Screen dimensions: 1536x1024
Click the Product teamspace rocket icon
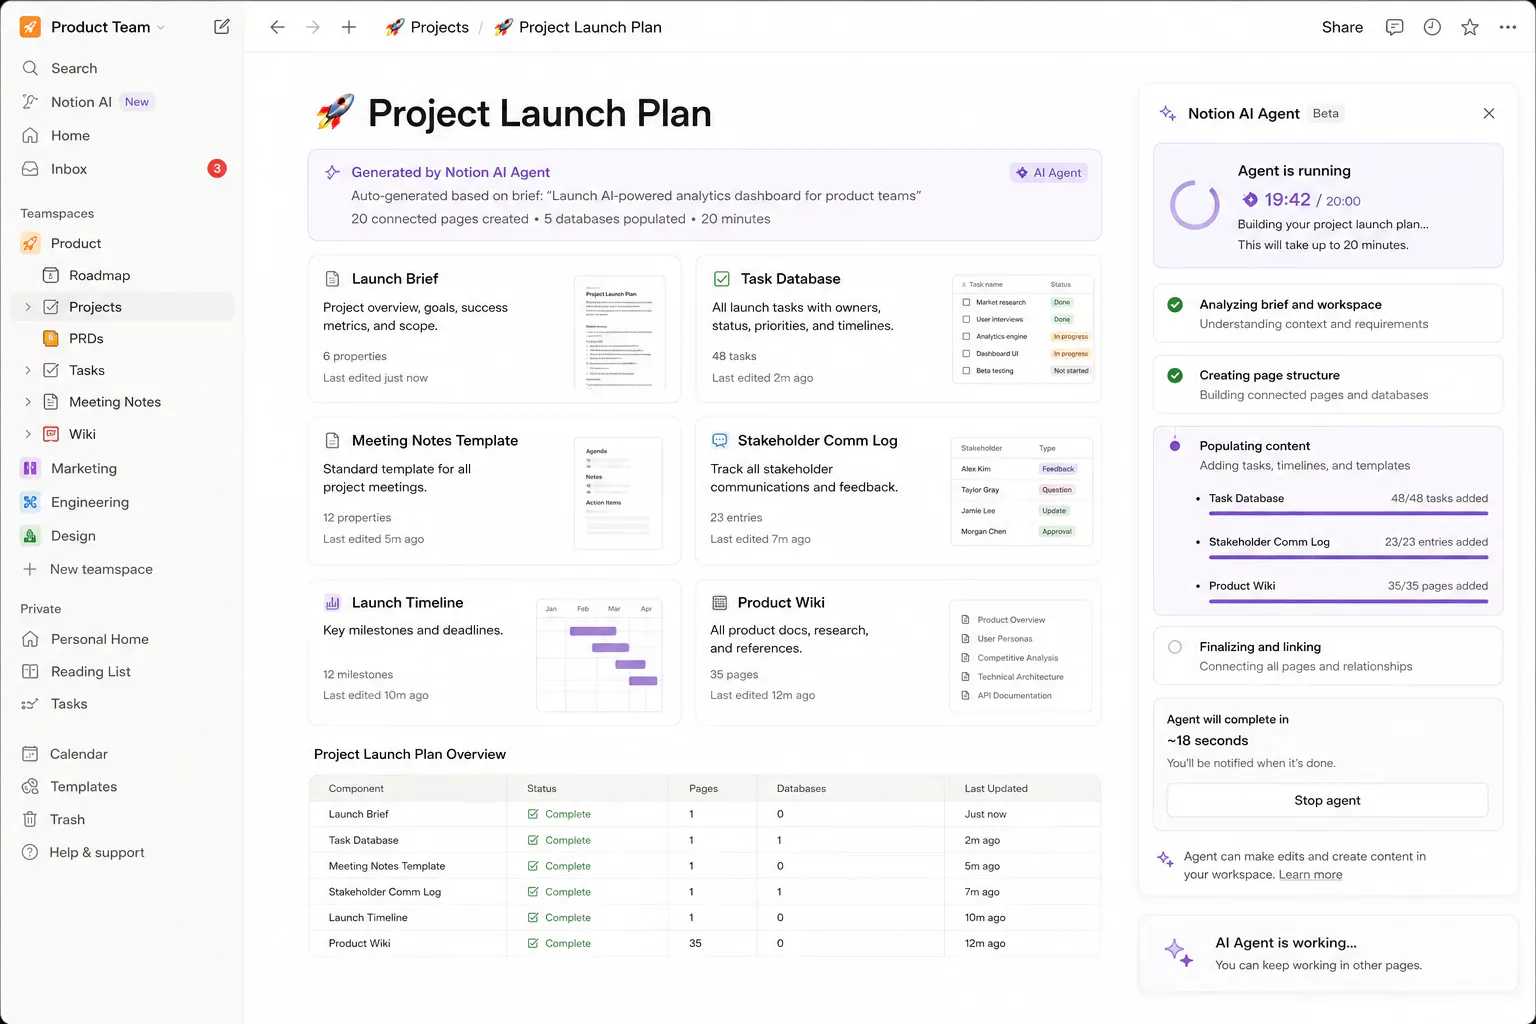pyautogui.click(x=30, y=243)
